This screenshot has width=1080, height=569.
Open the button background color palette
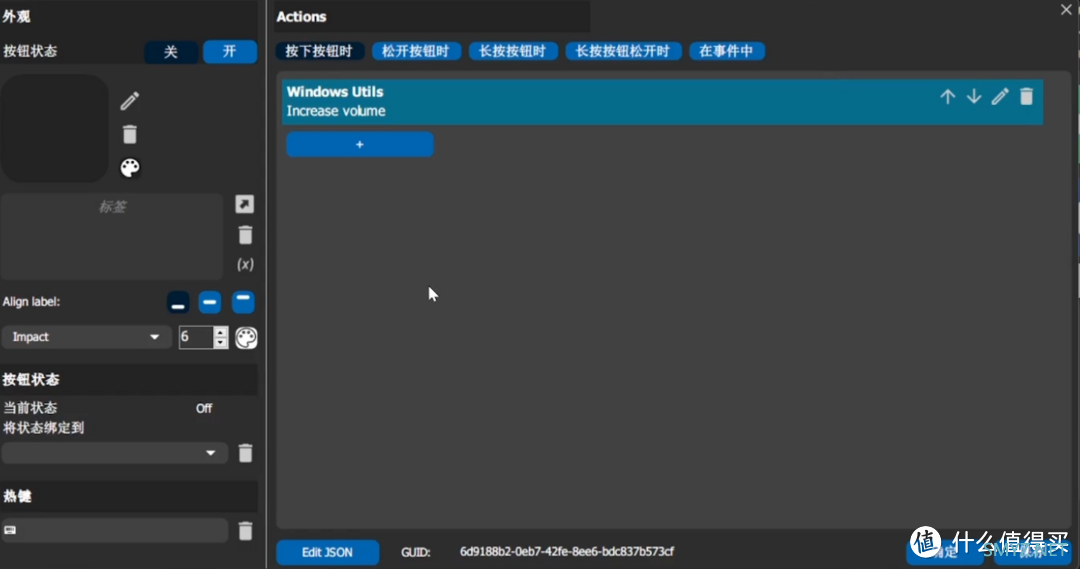pos(129,168)
